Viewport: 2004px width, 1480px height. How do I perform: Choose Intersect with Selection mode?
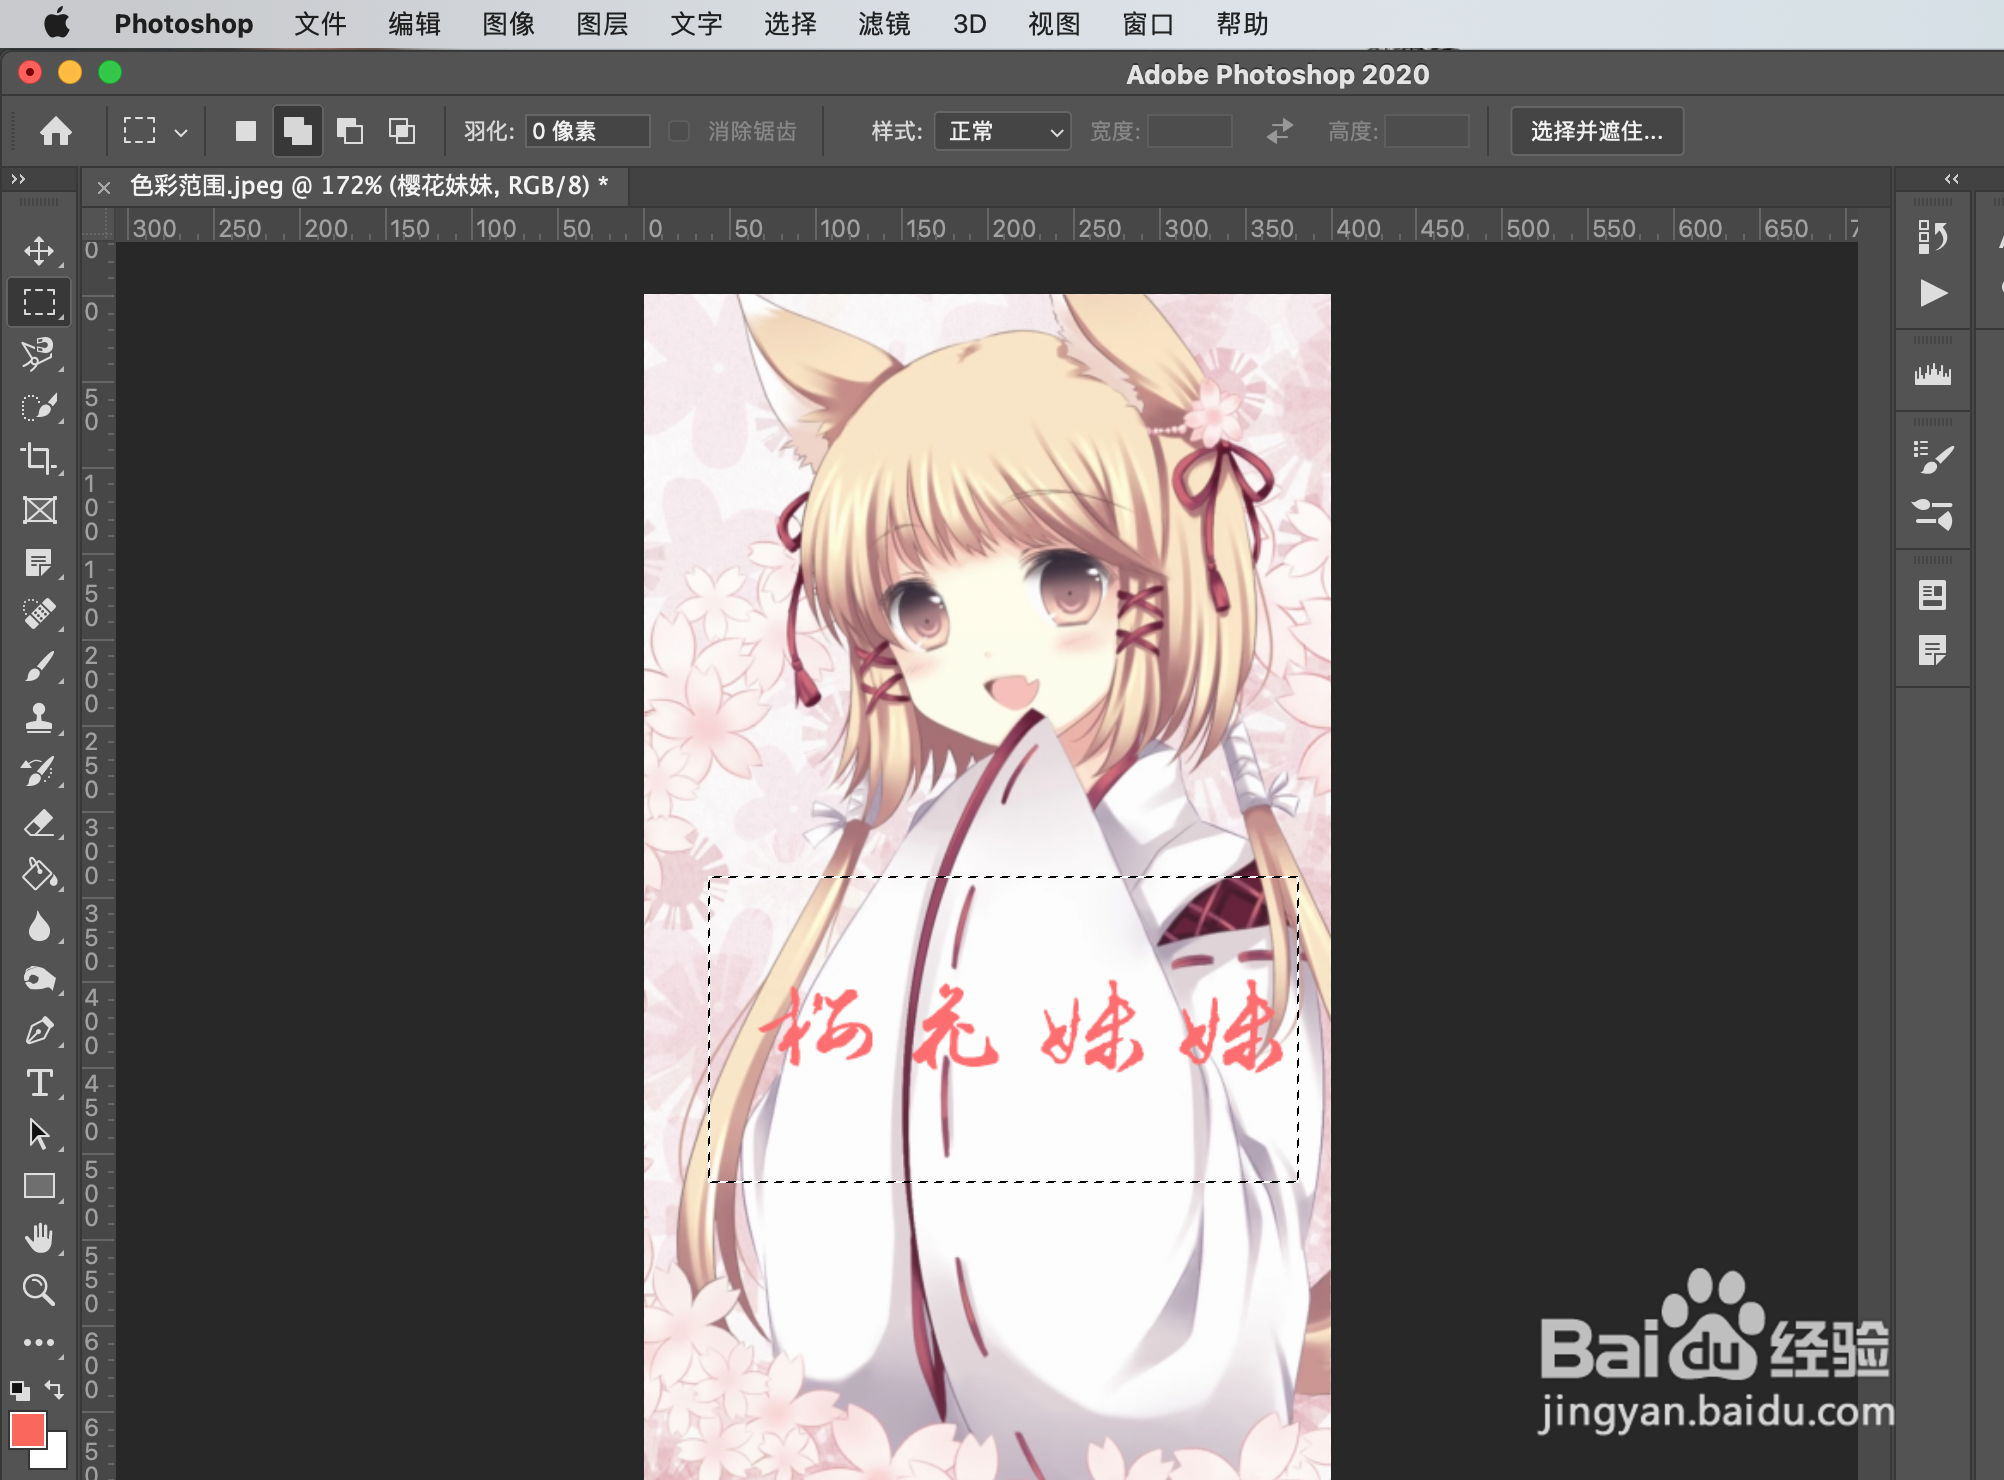[x=401, y=131]
